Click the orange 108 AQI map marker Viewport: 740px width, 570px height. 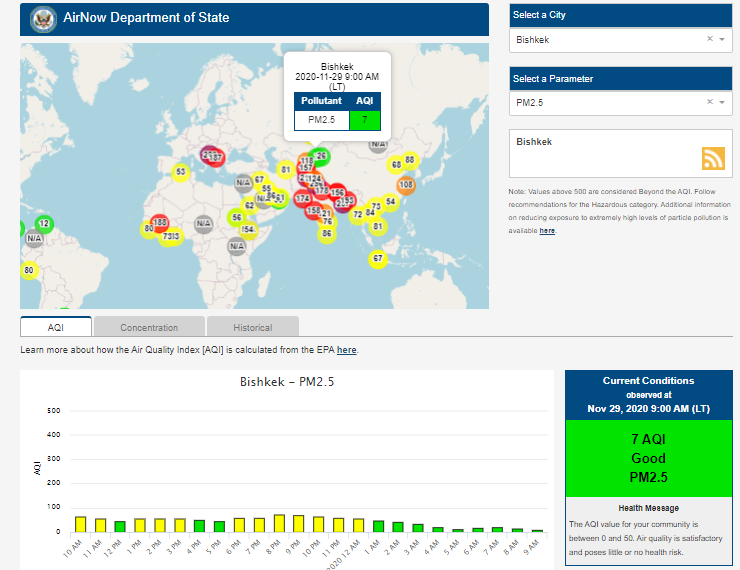(x=406, y=185)
